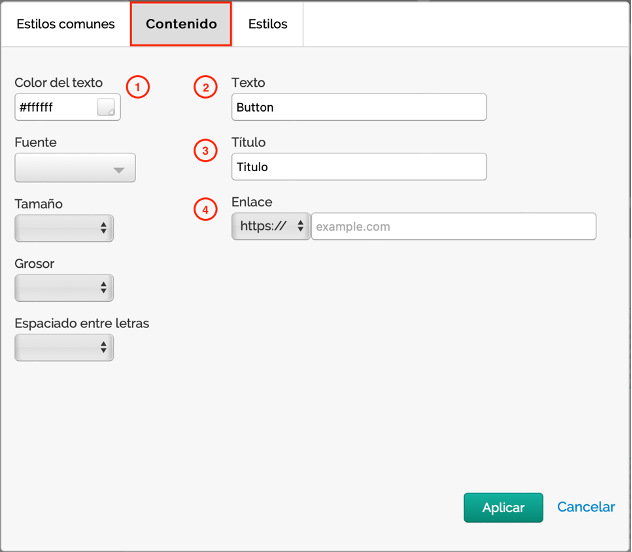
Task: Click the red circled number 3 marker
Action: tap(205, 151)
